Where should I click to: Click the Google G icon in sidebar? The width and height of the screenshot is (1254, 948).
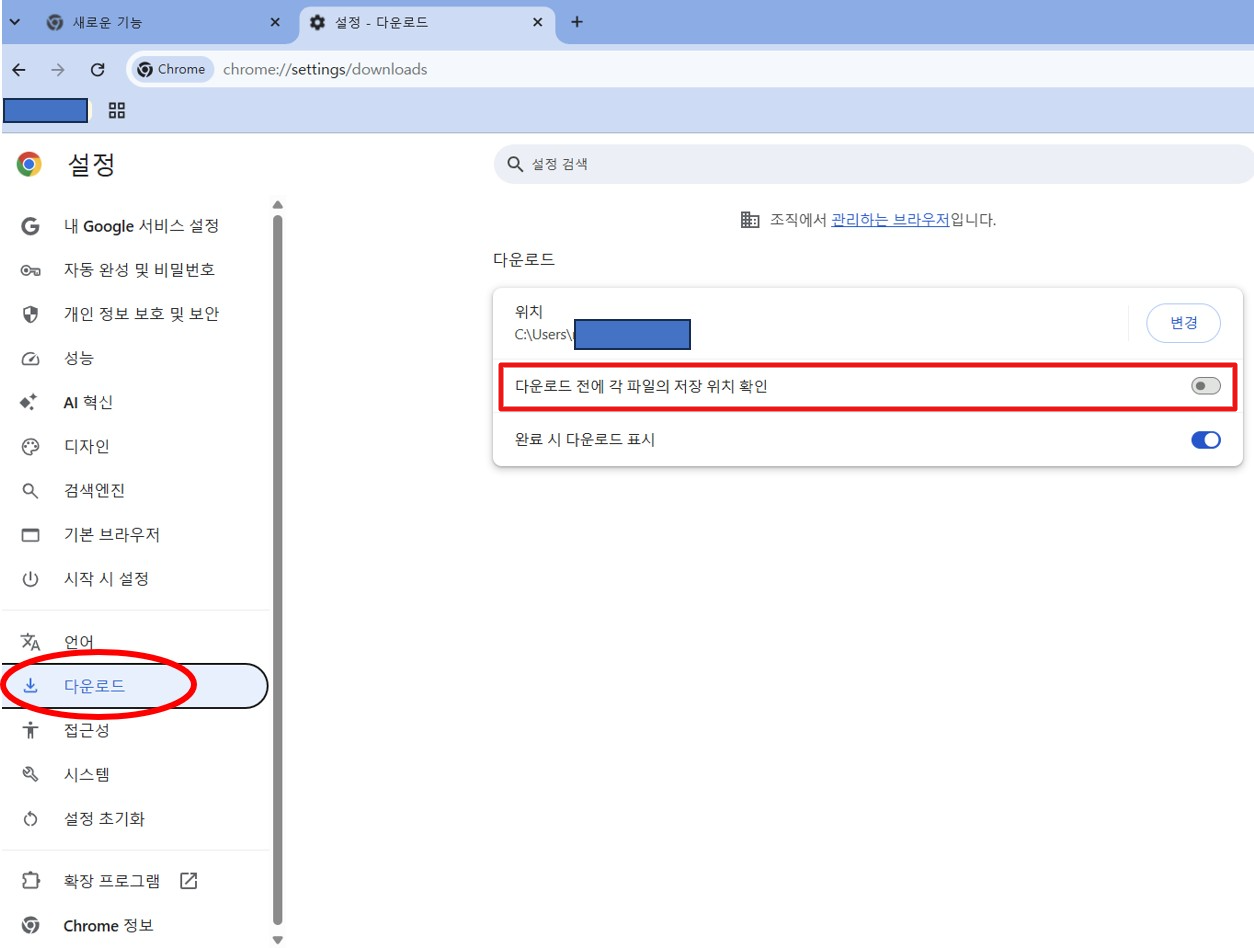click(30, 226)
